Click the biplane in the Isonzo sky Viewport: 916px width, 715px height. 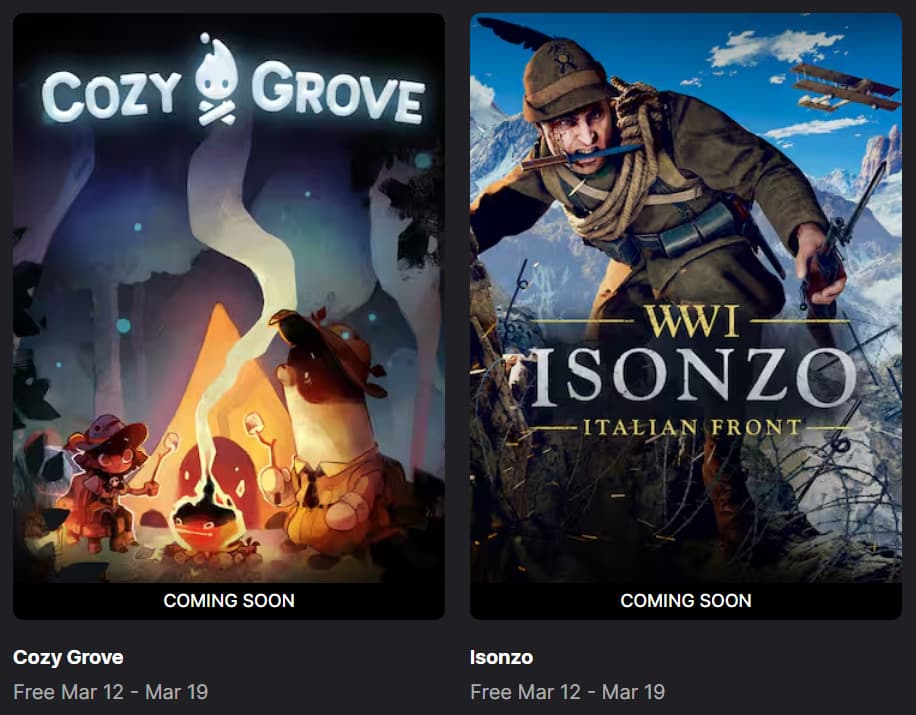(844, 88)
